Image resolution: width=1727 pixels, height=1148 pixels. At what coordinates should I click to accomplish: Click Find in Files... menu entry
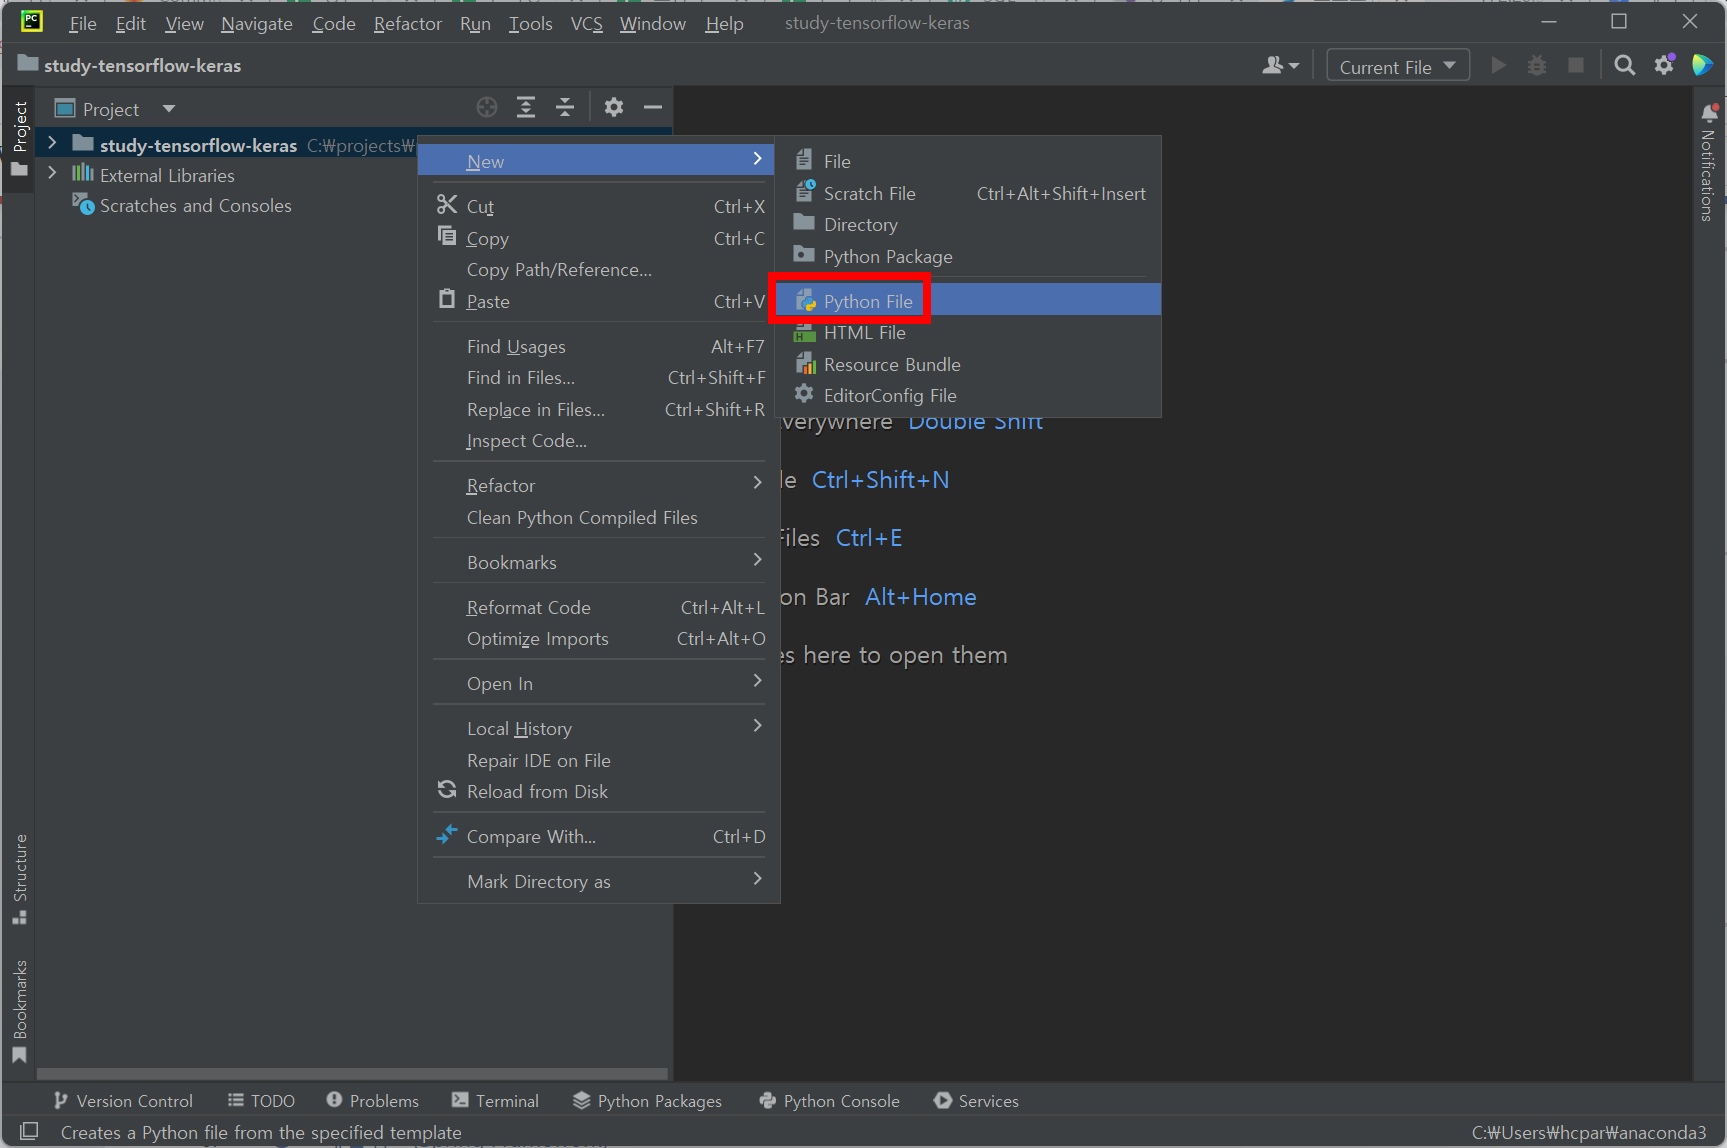[x=599, y=377]
